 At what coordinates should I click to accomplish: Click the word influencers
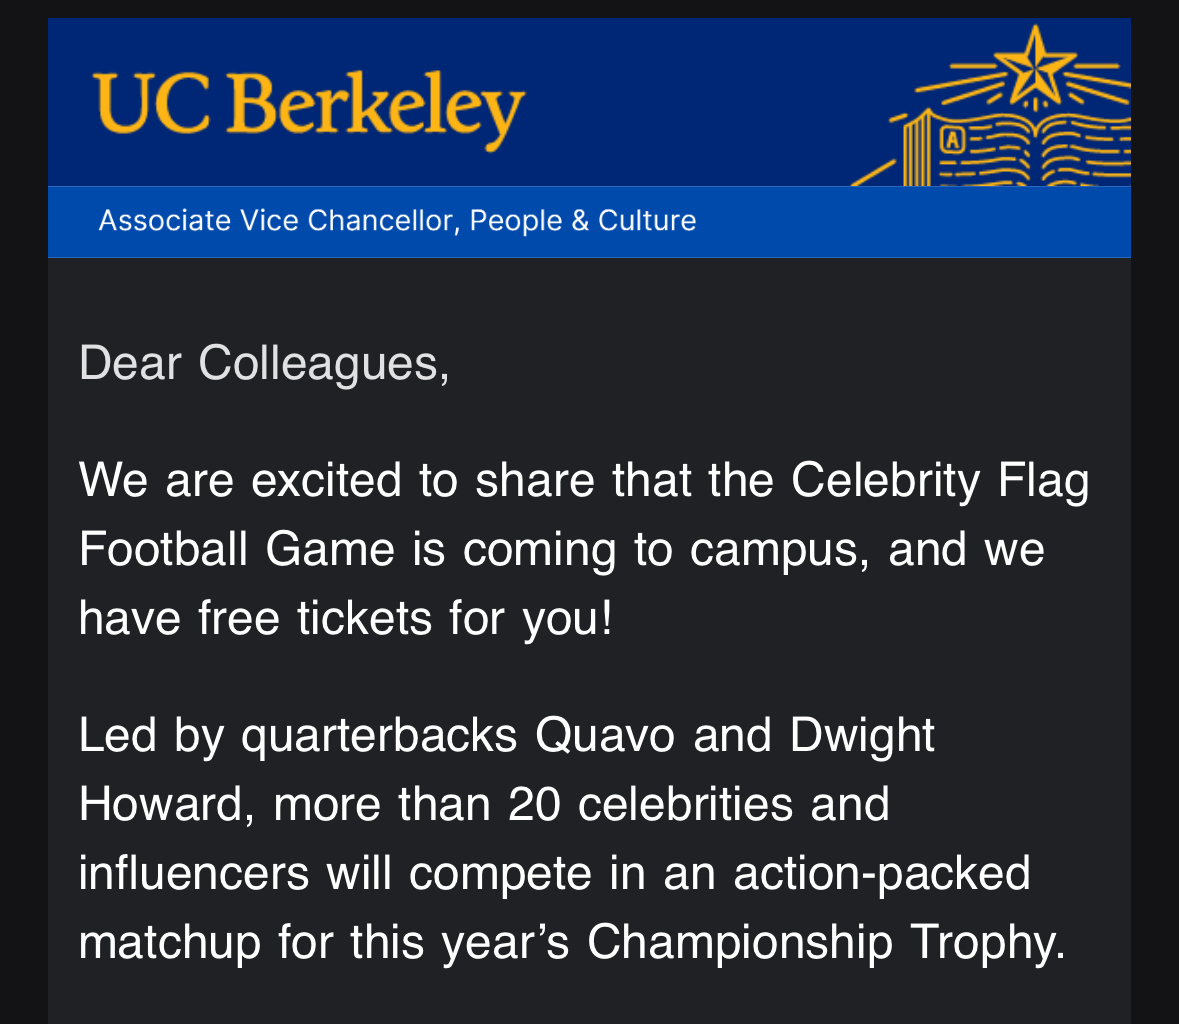[194, 873]
